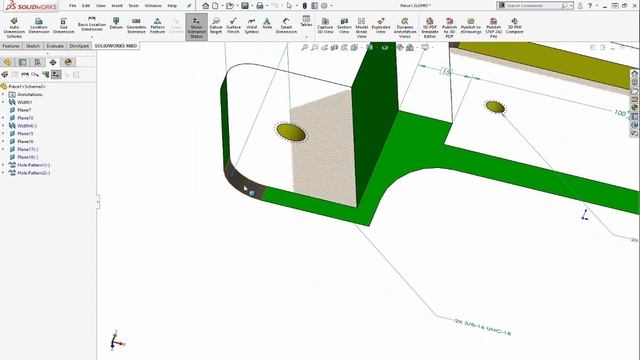This screenshot has height=360, width=640.
Task: Save the current document
Action: pos(245,6)
